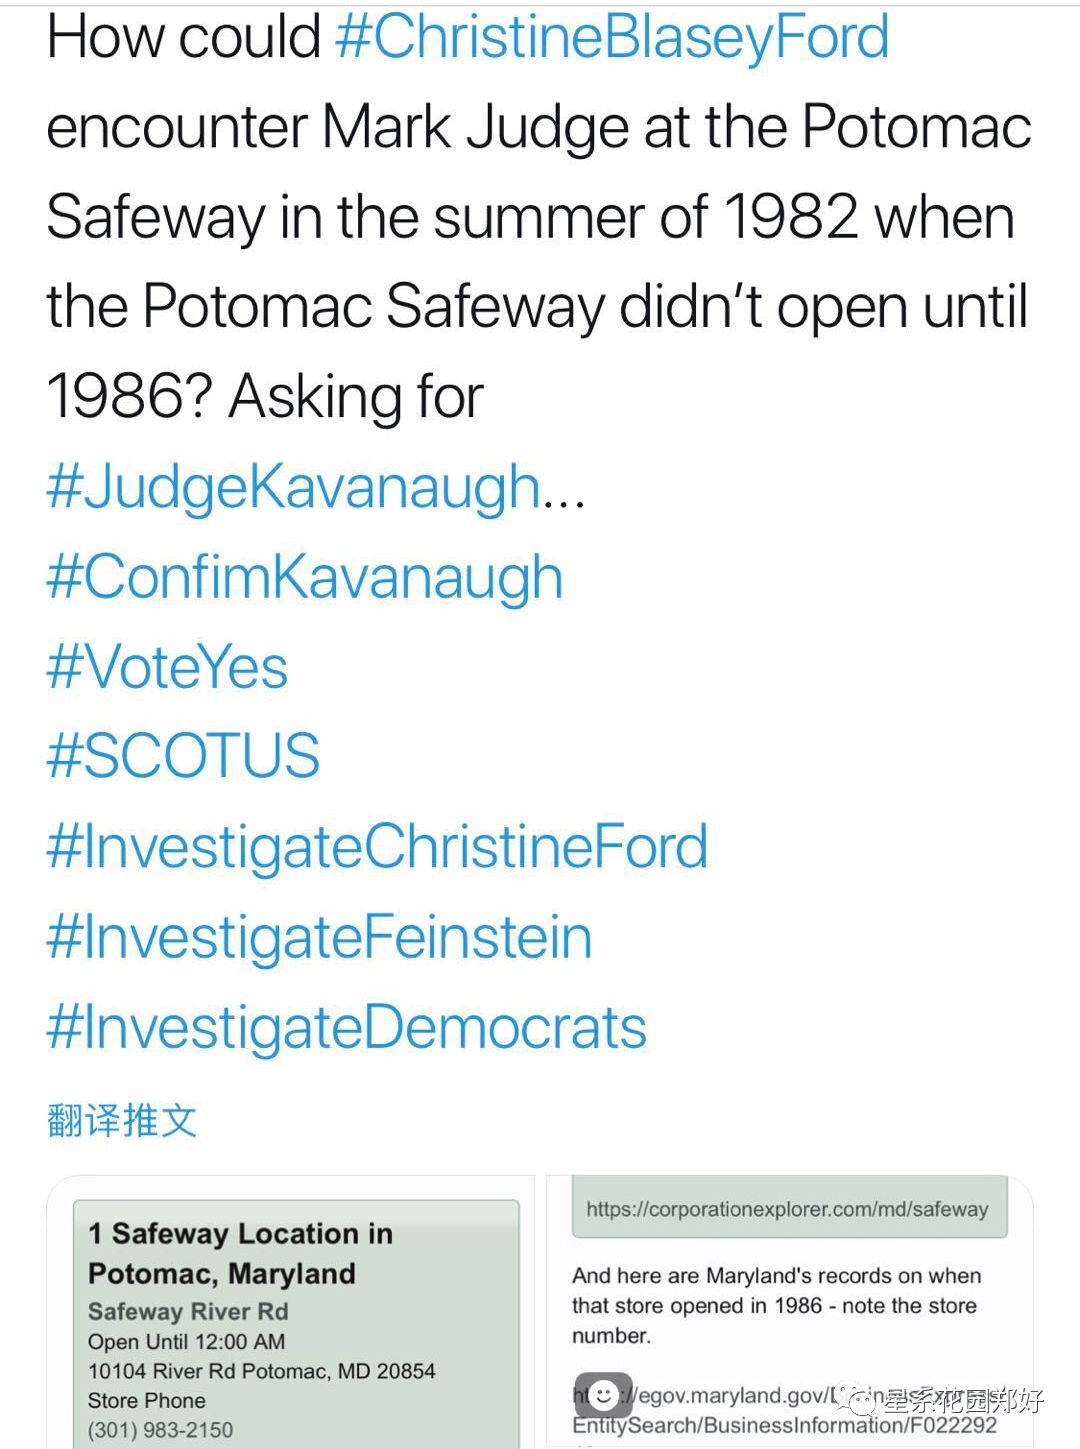Click the 翻译推文 translate tweet button
This screenshot has height=1449, width=1080.
[121, 1121]
